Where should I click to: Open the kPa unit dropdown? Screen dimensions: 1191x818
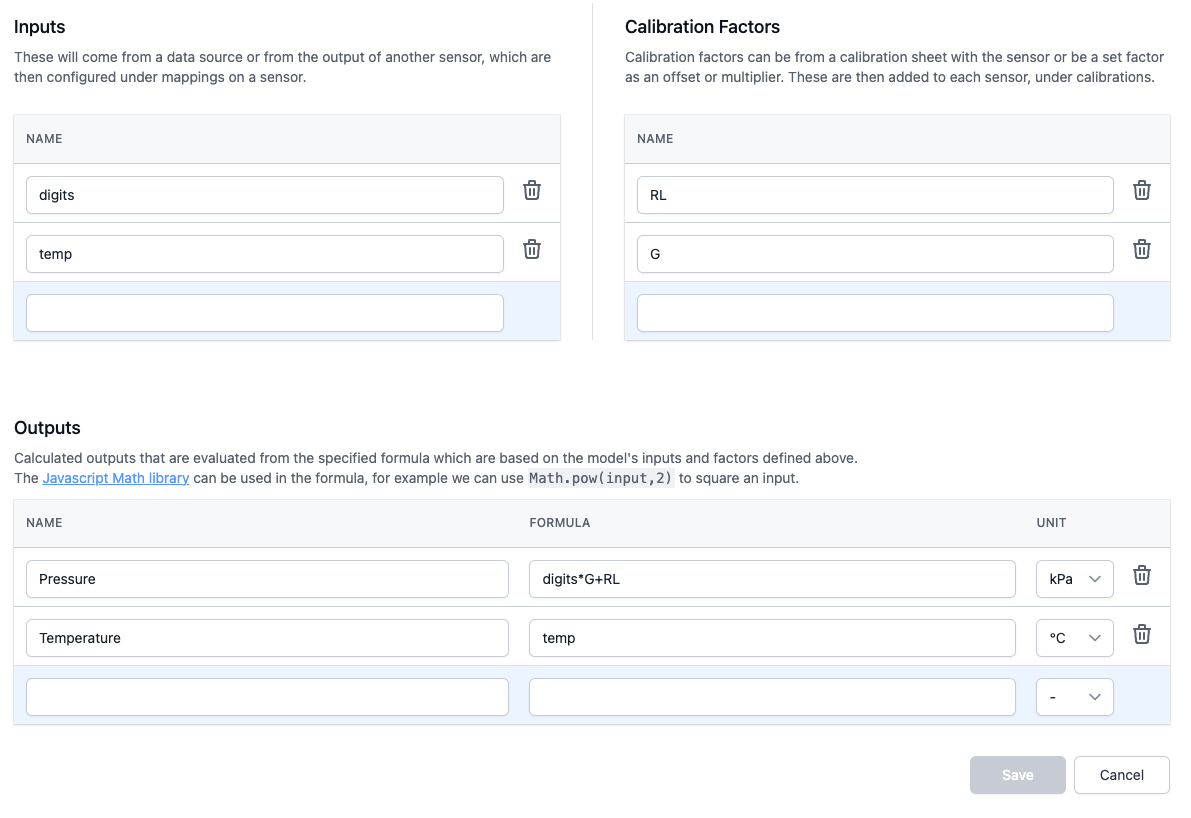click(1074, 579)
